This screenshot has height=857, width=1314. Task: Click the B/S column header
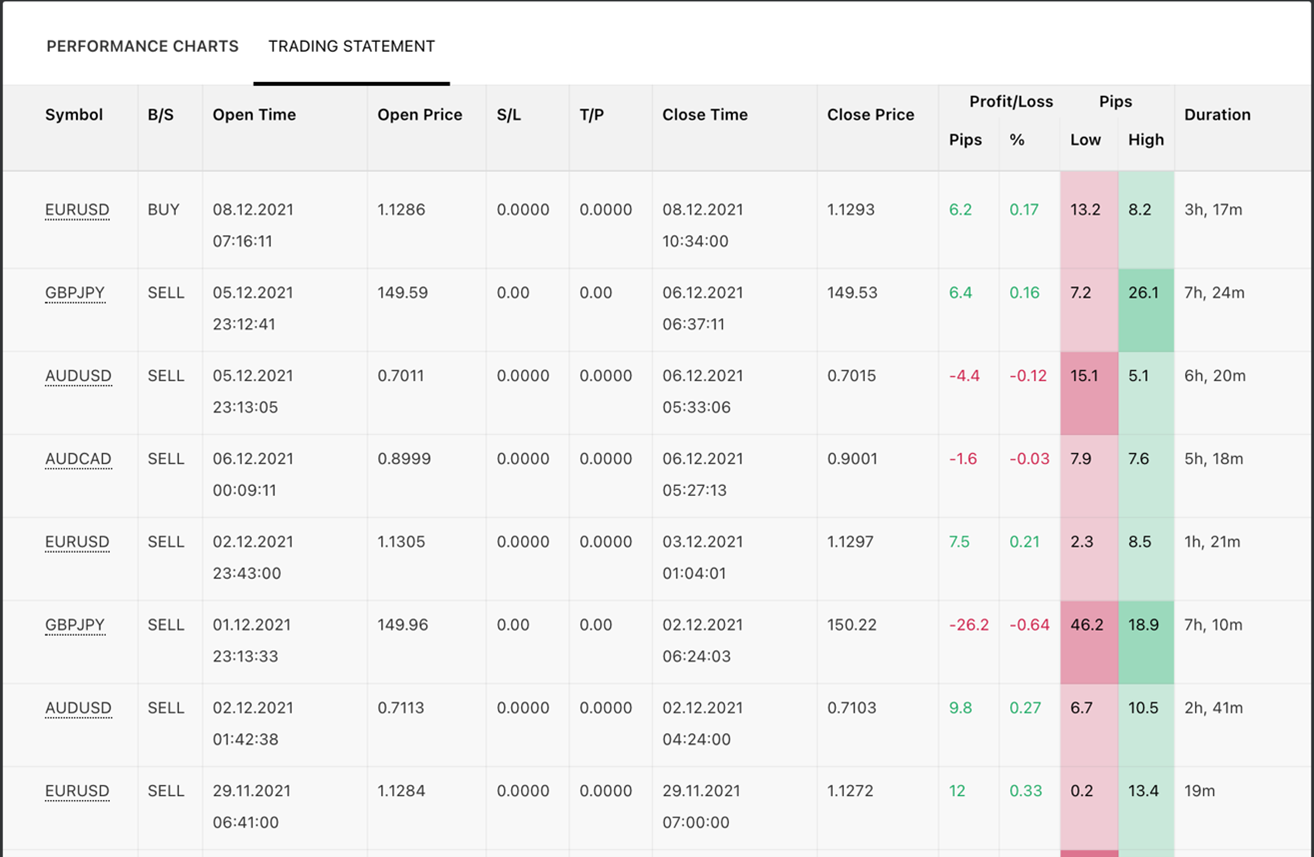click(x=161, y=115)
